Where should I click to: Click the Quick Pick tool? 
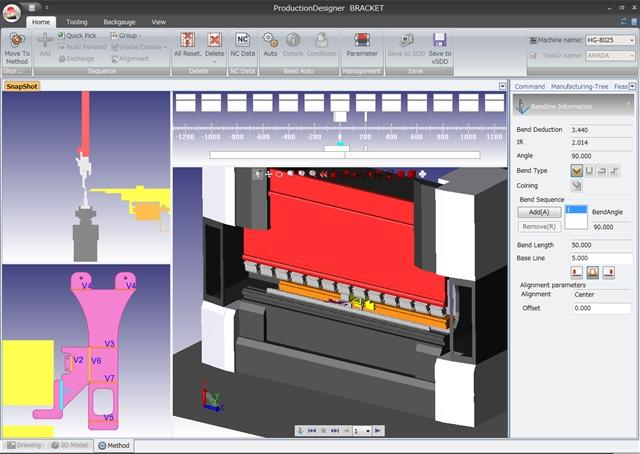(x=77, y=36)
